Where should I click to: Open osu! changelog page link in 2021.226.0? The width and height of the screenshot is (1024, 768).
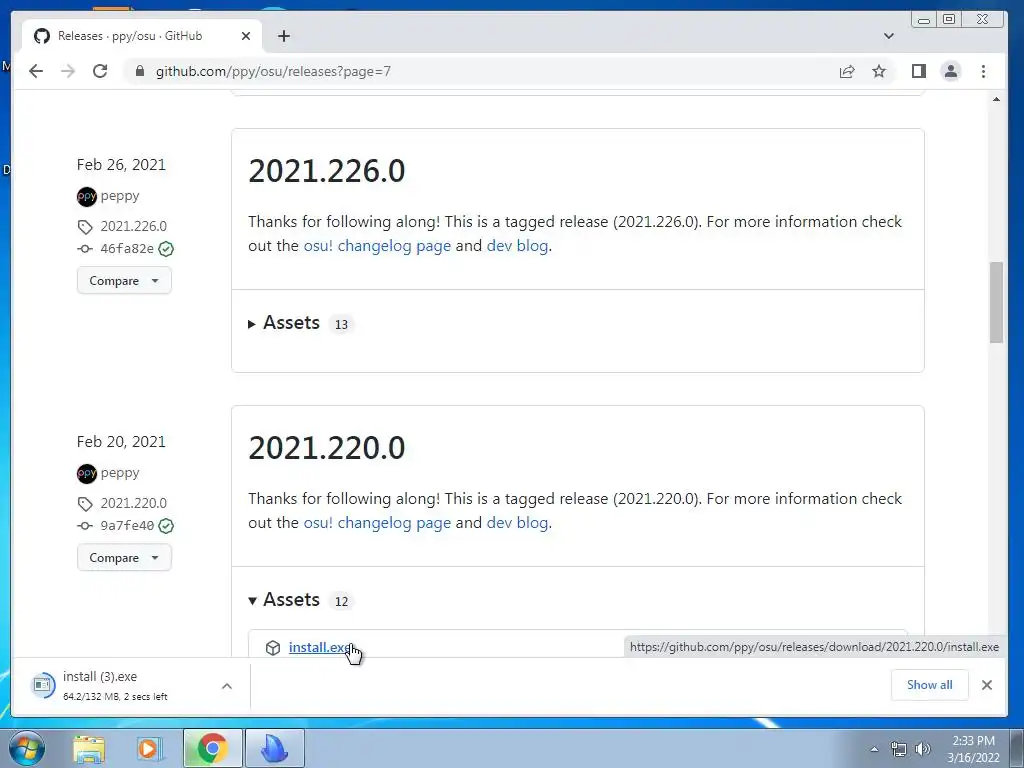[x=377, y=246]
